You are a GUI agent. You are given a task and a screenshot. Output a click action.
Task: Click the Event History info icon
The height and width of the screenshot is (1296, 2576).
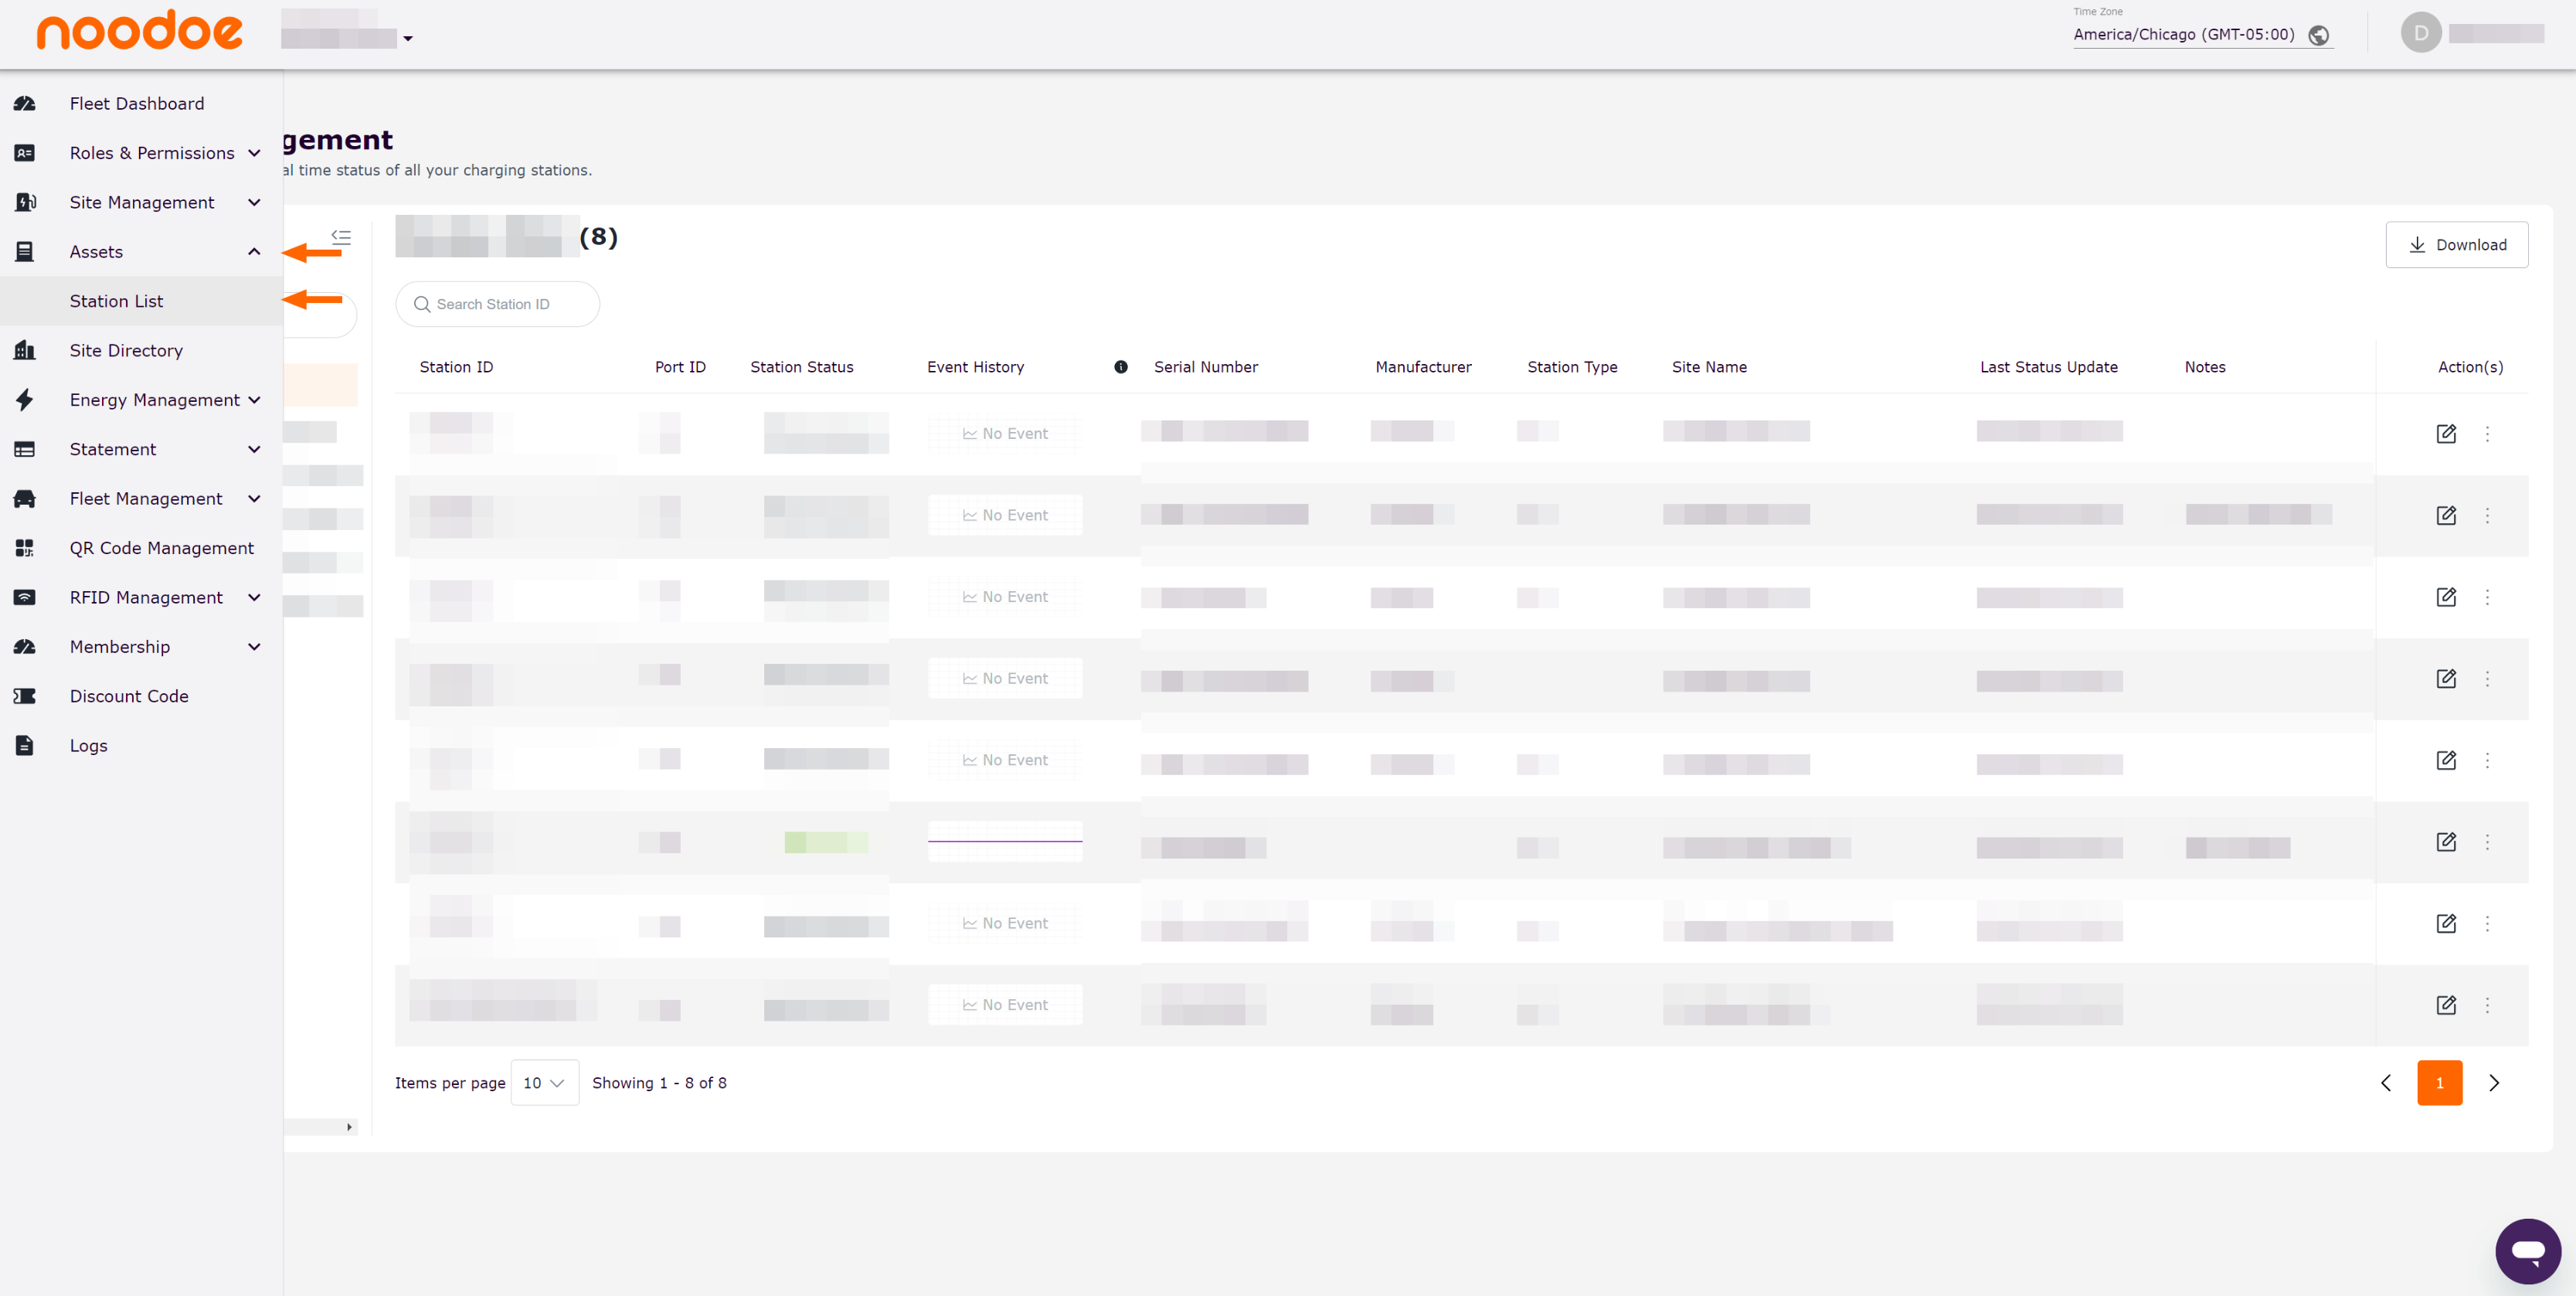(1121, 367)
